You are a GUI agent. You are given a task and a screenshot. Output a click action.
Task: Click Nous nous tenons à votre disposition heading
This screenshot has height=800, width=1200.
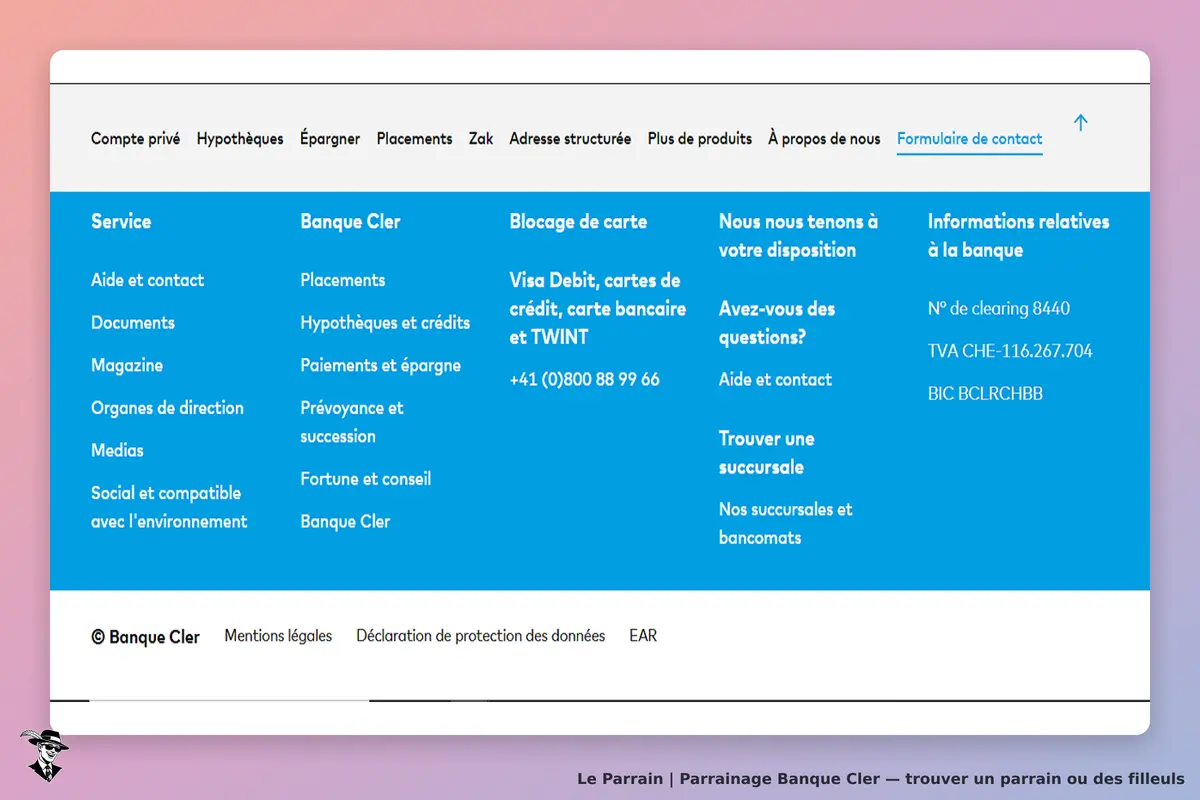click(798, 236)
